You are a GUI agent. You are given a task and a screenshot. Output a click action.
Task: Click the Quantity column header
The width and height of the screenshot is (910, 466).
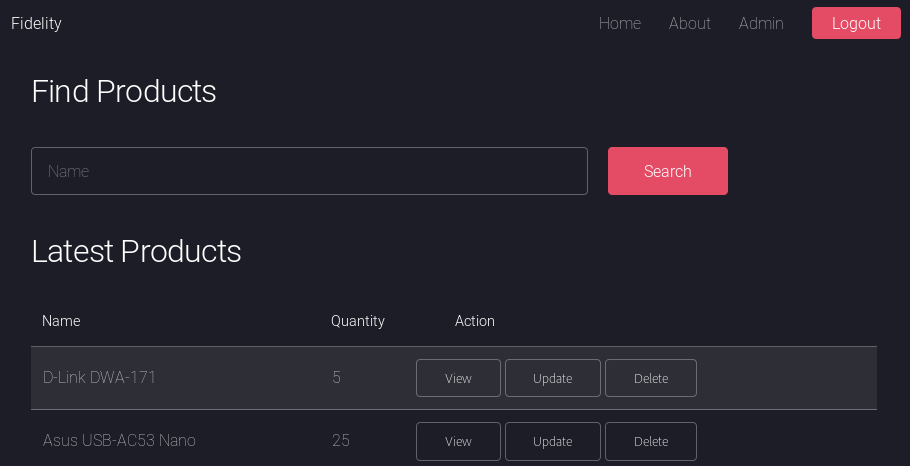(358, 321)
